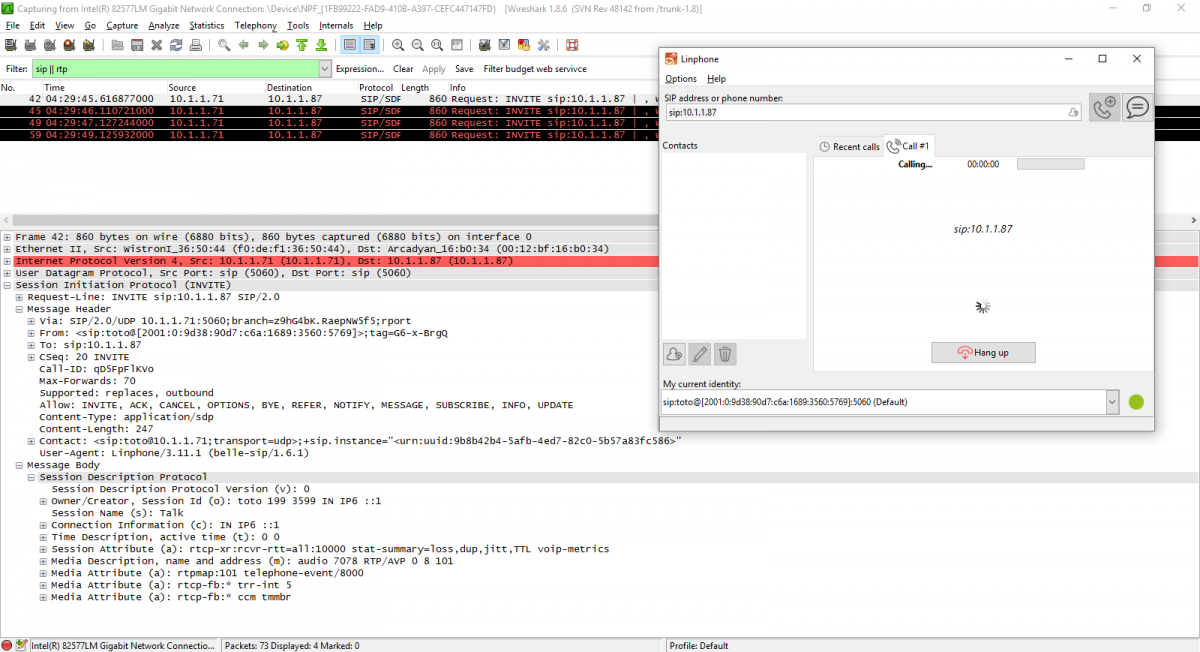This screenshot has width=1200, height=652.
Task: Go back in packet history
Action: [243, 45]
